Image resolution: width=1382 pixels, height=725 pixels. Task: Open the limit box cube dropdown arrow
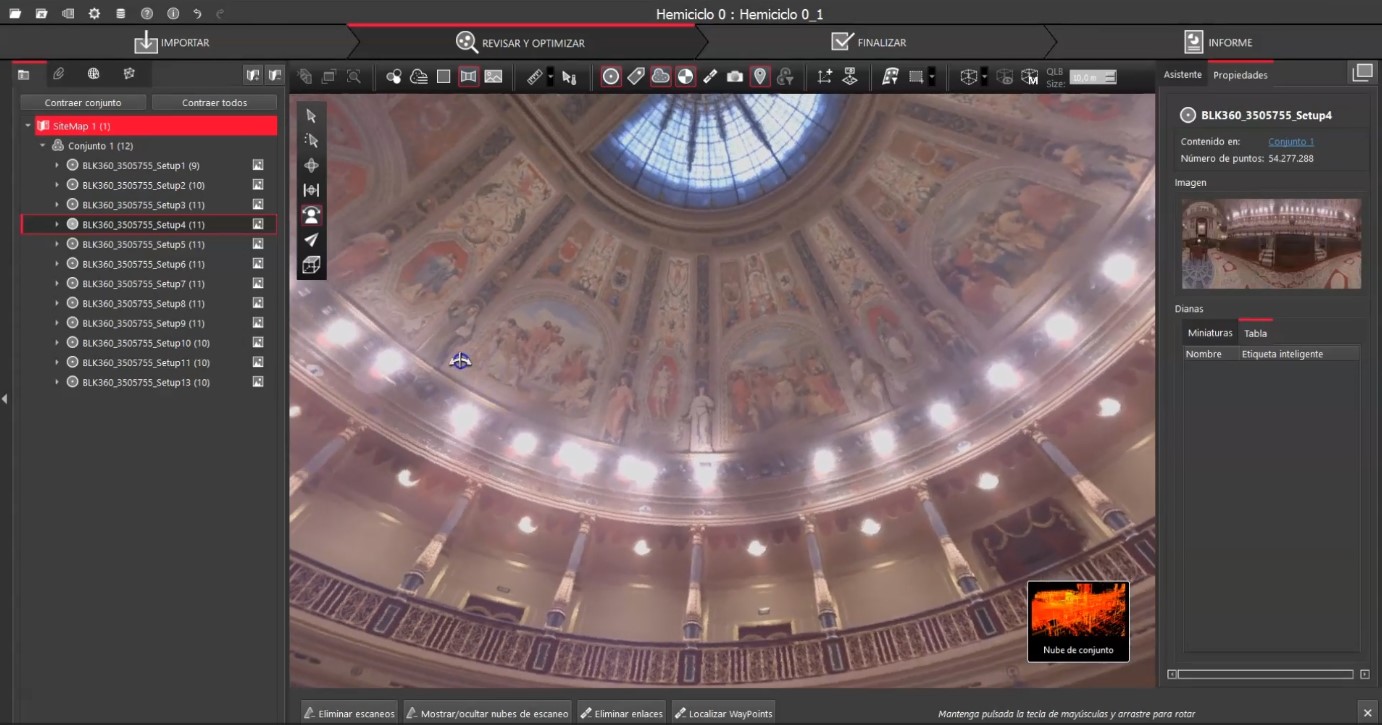(x=984, y=77)
